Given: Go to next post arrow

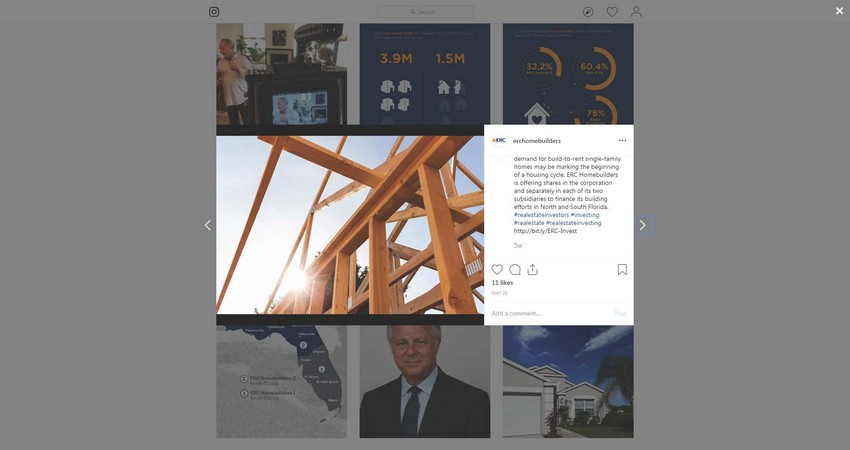Looking at the screenshot, I should coord(642,225).
